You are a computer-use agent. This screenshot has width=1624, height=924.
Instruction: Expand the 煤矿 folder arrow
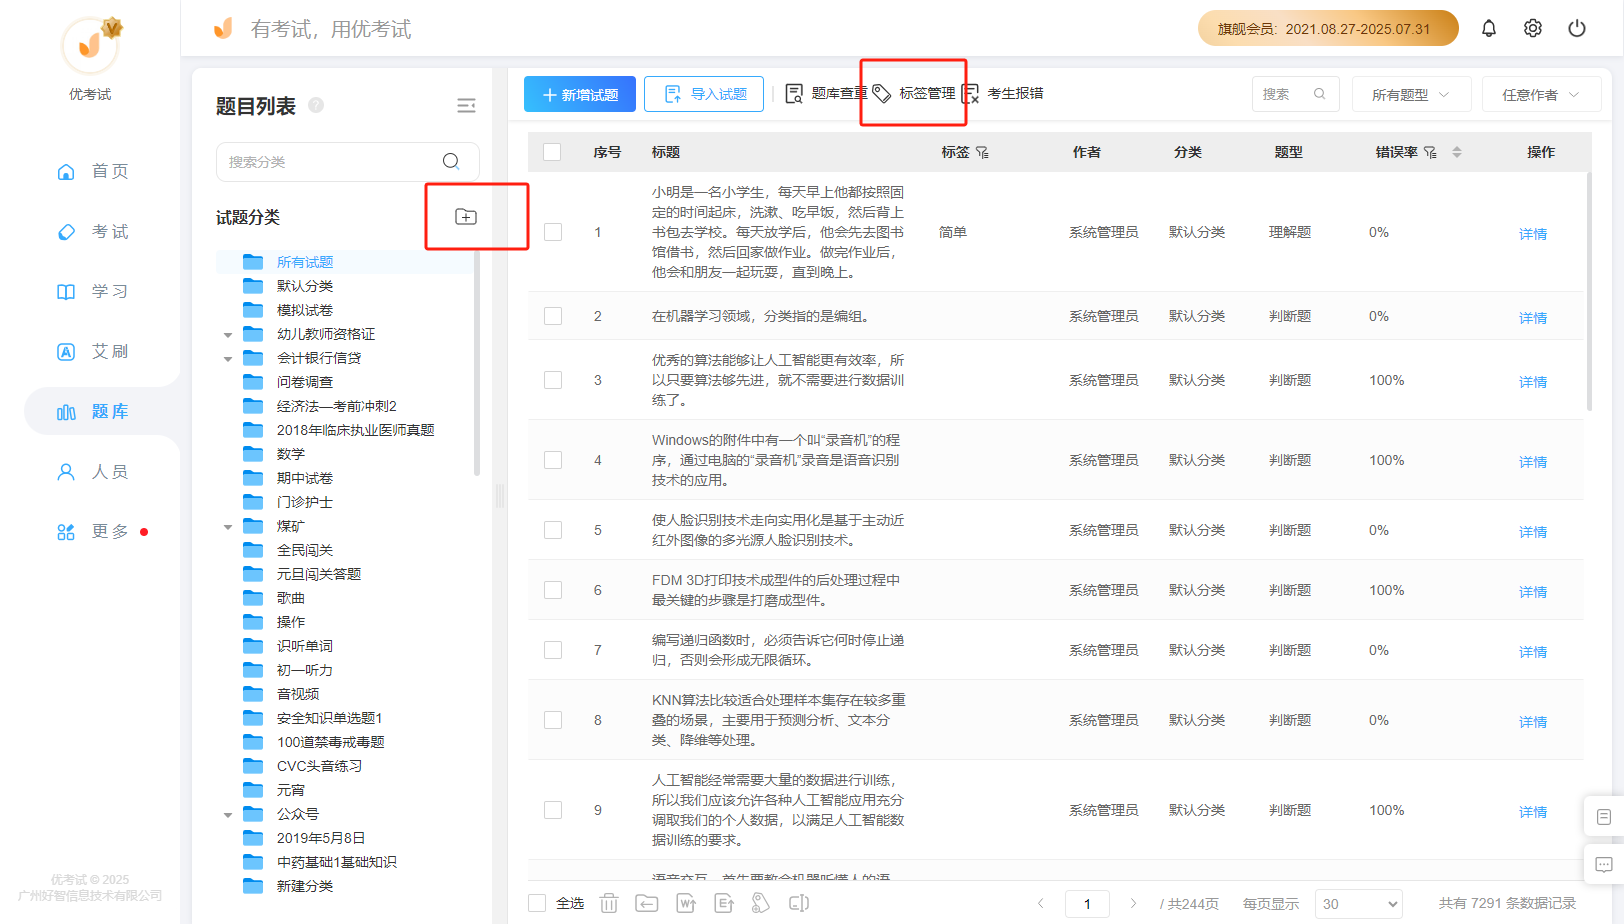228,527
